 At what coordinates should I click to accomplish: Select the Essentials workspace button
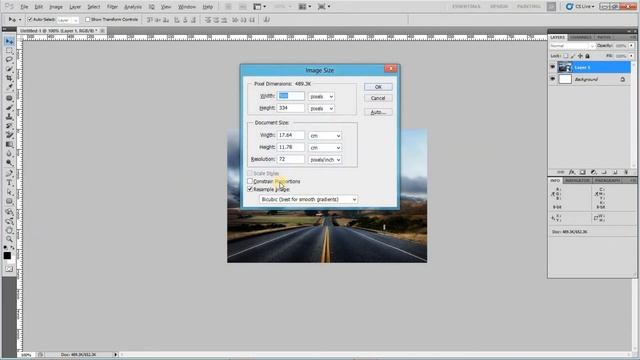467,7
